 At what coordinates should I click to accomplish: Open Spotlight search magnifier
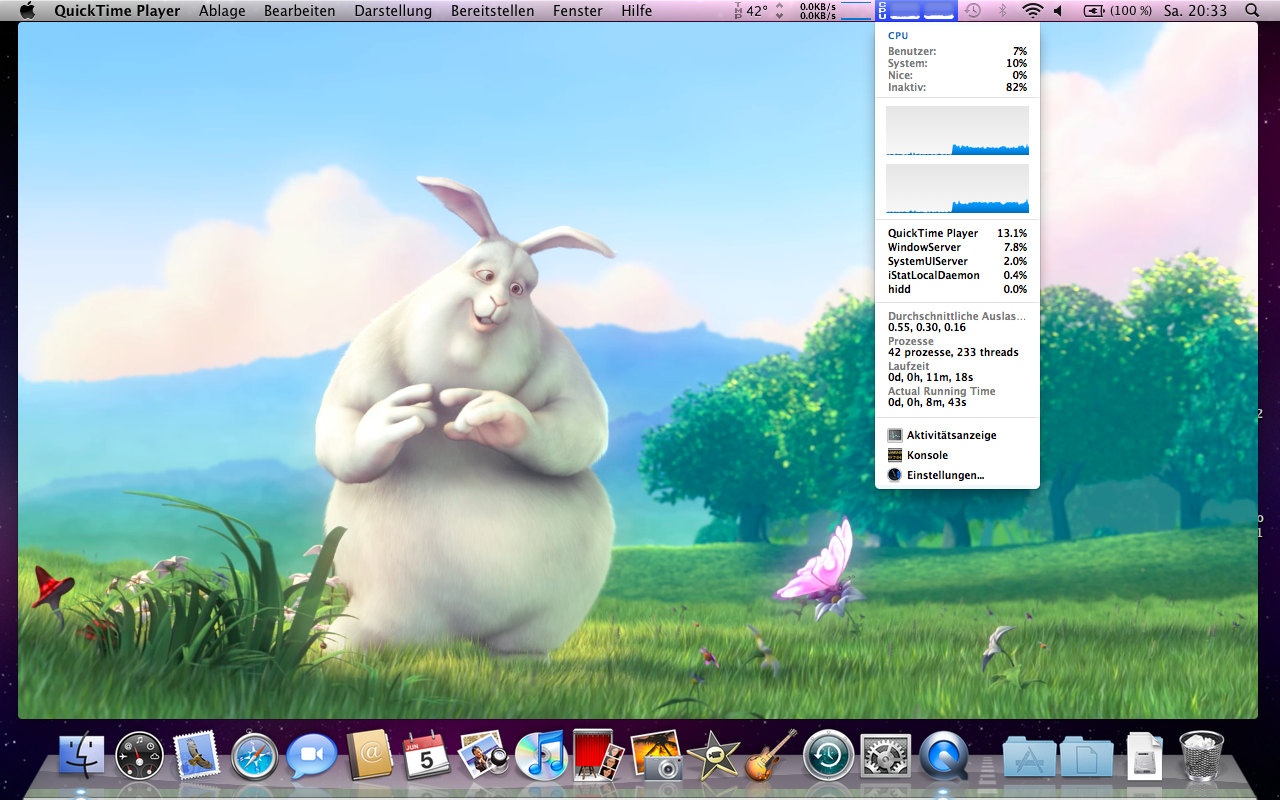click(1252, 11)
